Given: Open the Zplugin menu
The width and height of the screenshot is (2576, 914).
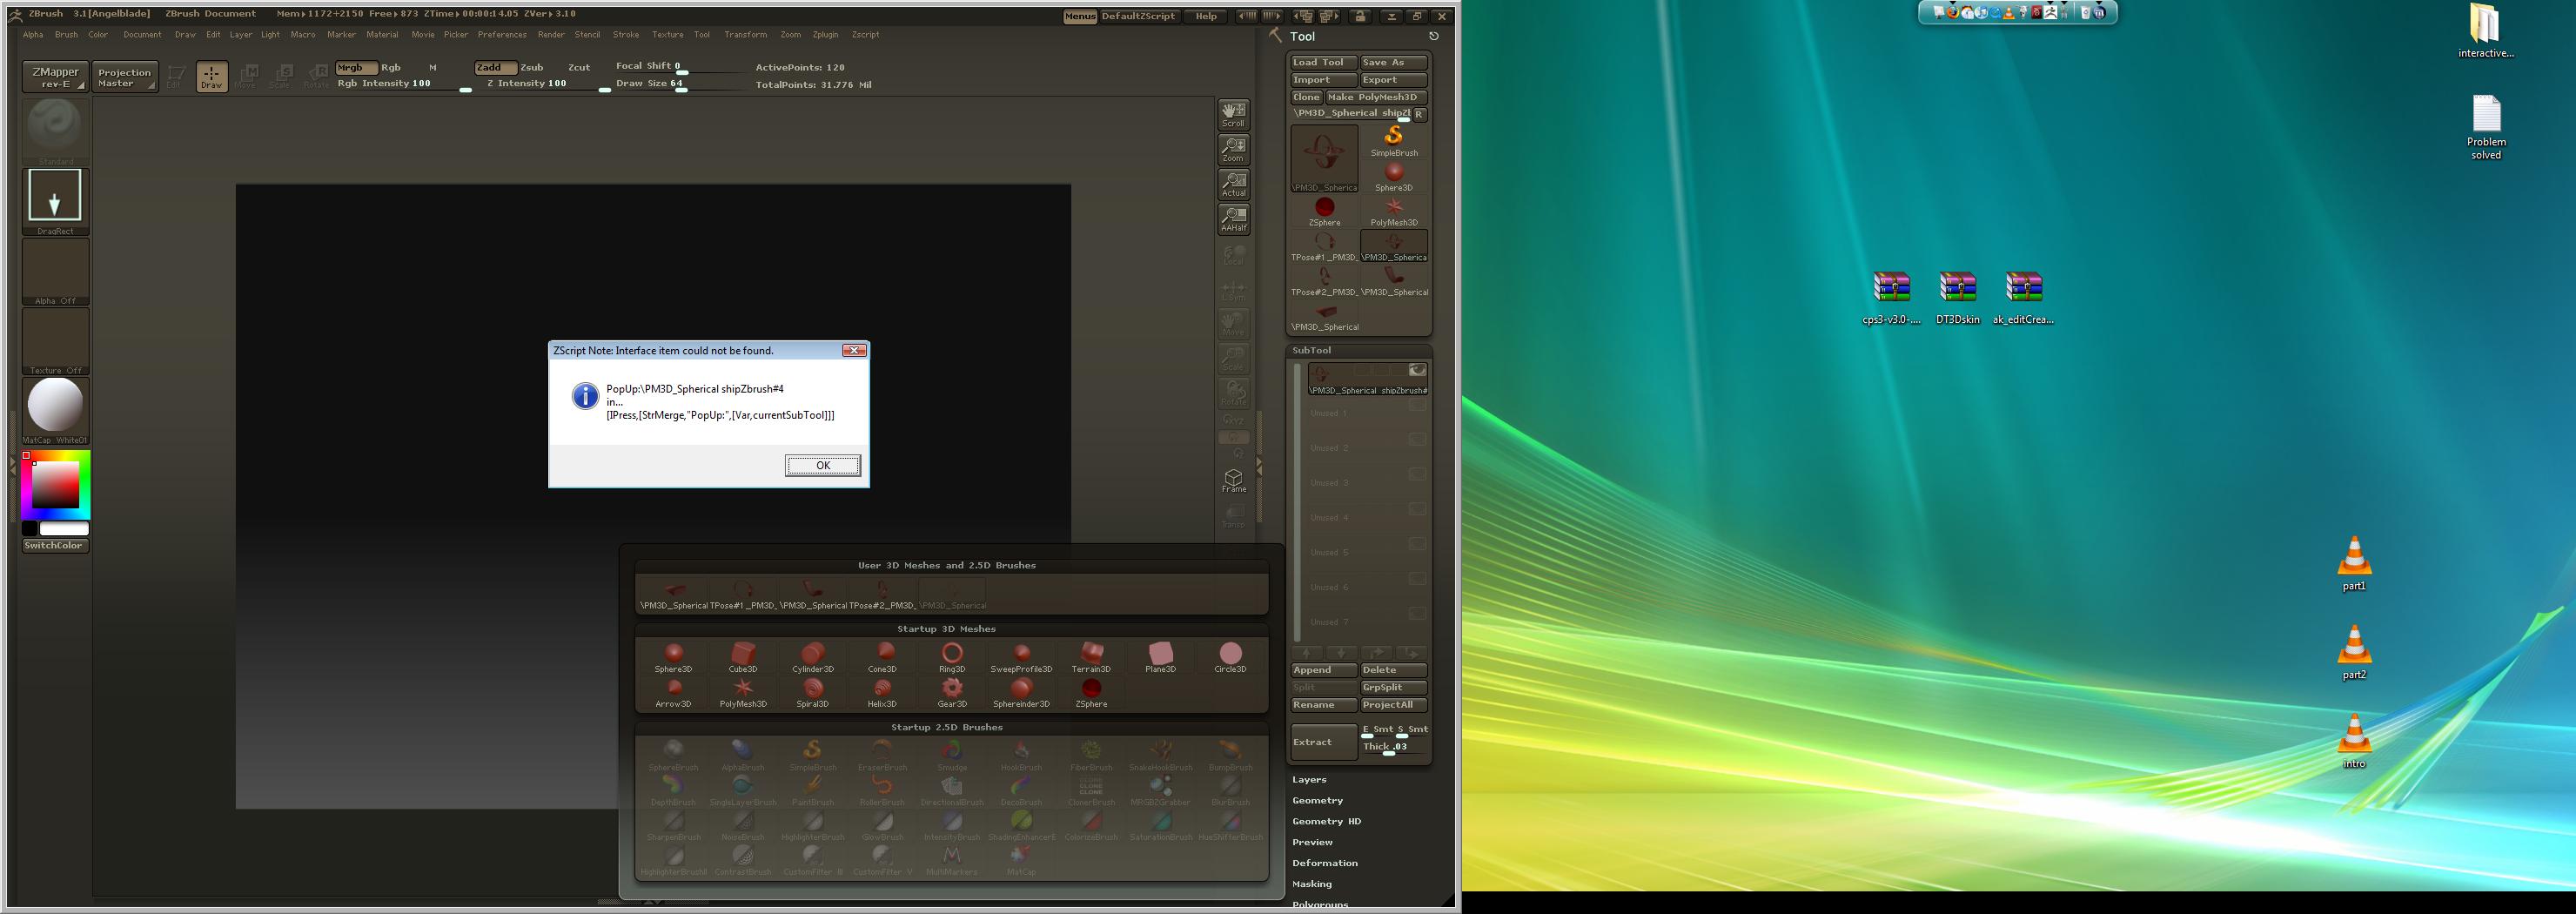Looking at the screenshot, I should [825, 35].
